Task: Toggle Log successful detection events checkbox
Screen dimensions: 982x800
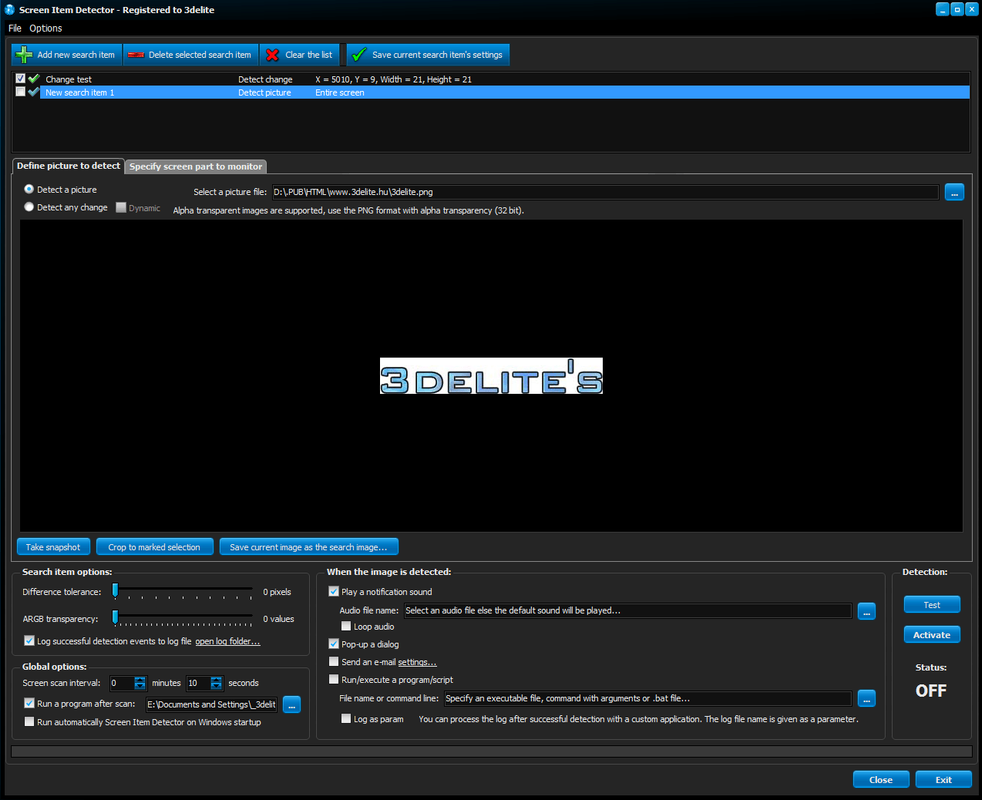Action: point(29,641)
